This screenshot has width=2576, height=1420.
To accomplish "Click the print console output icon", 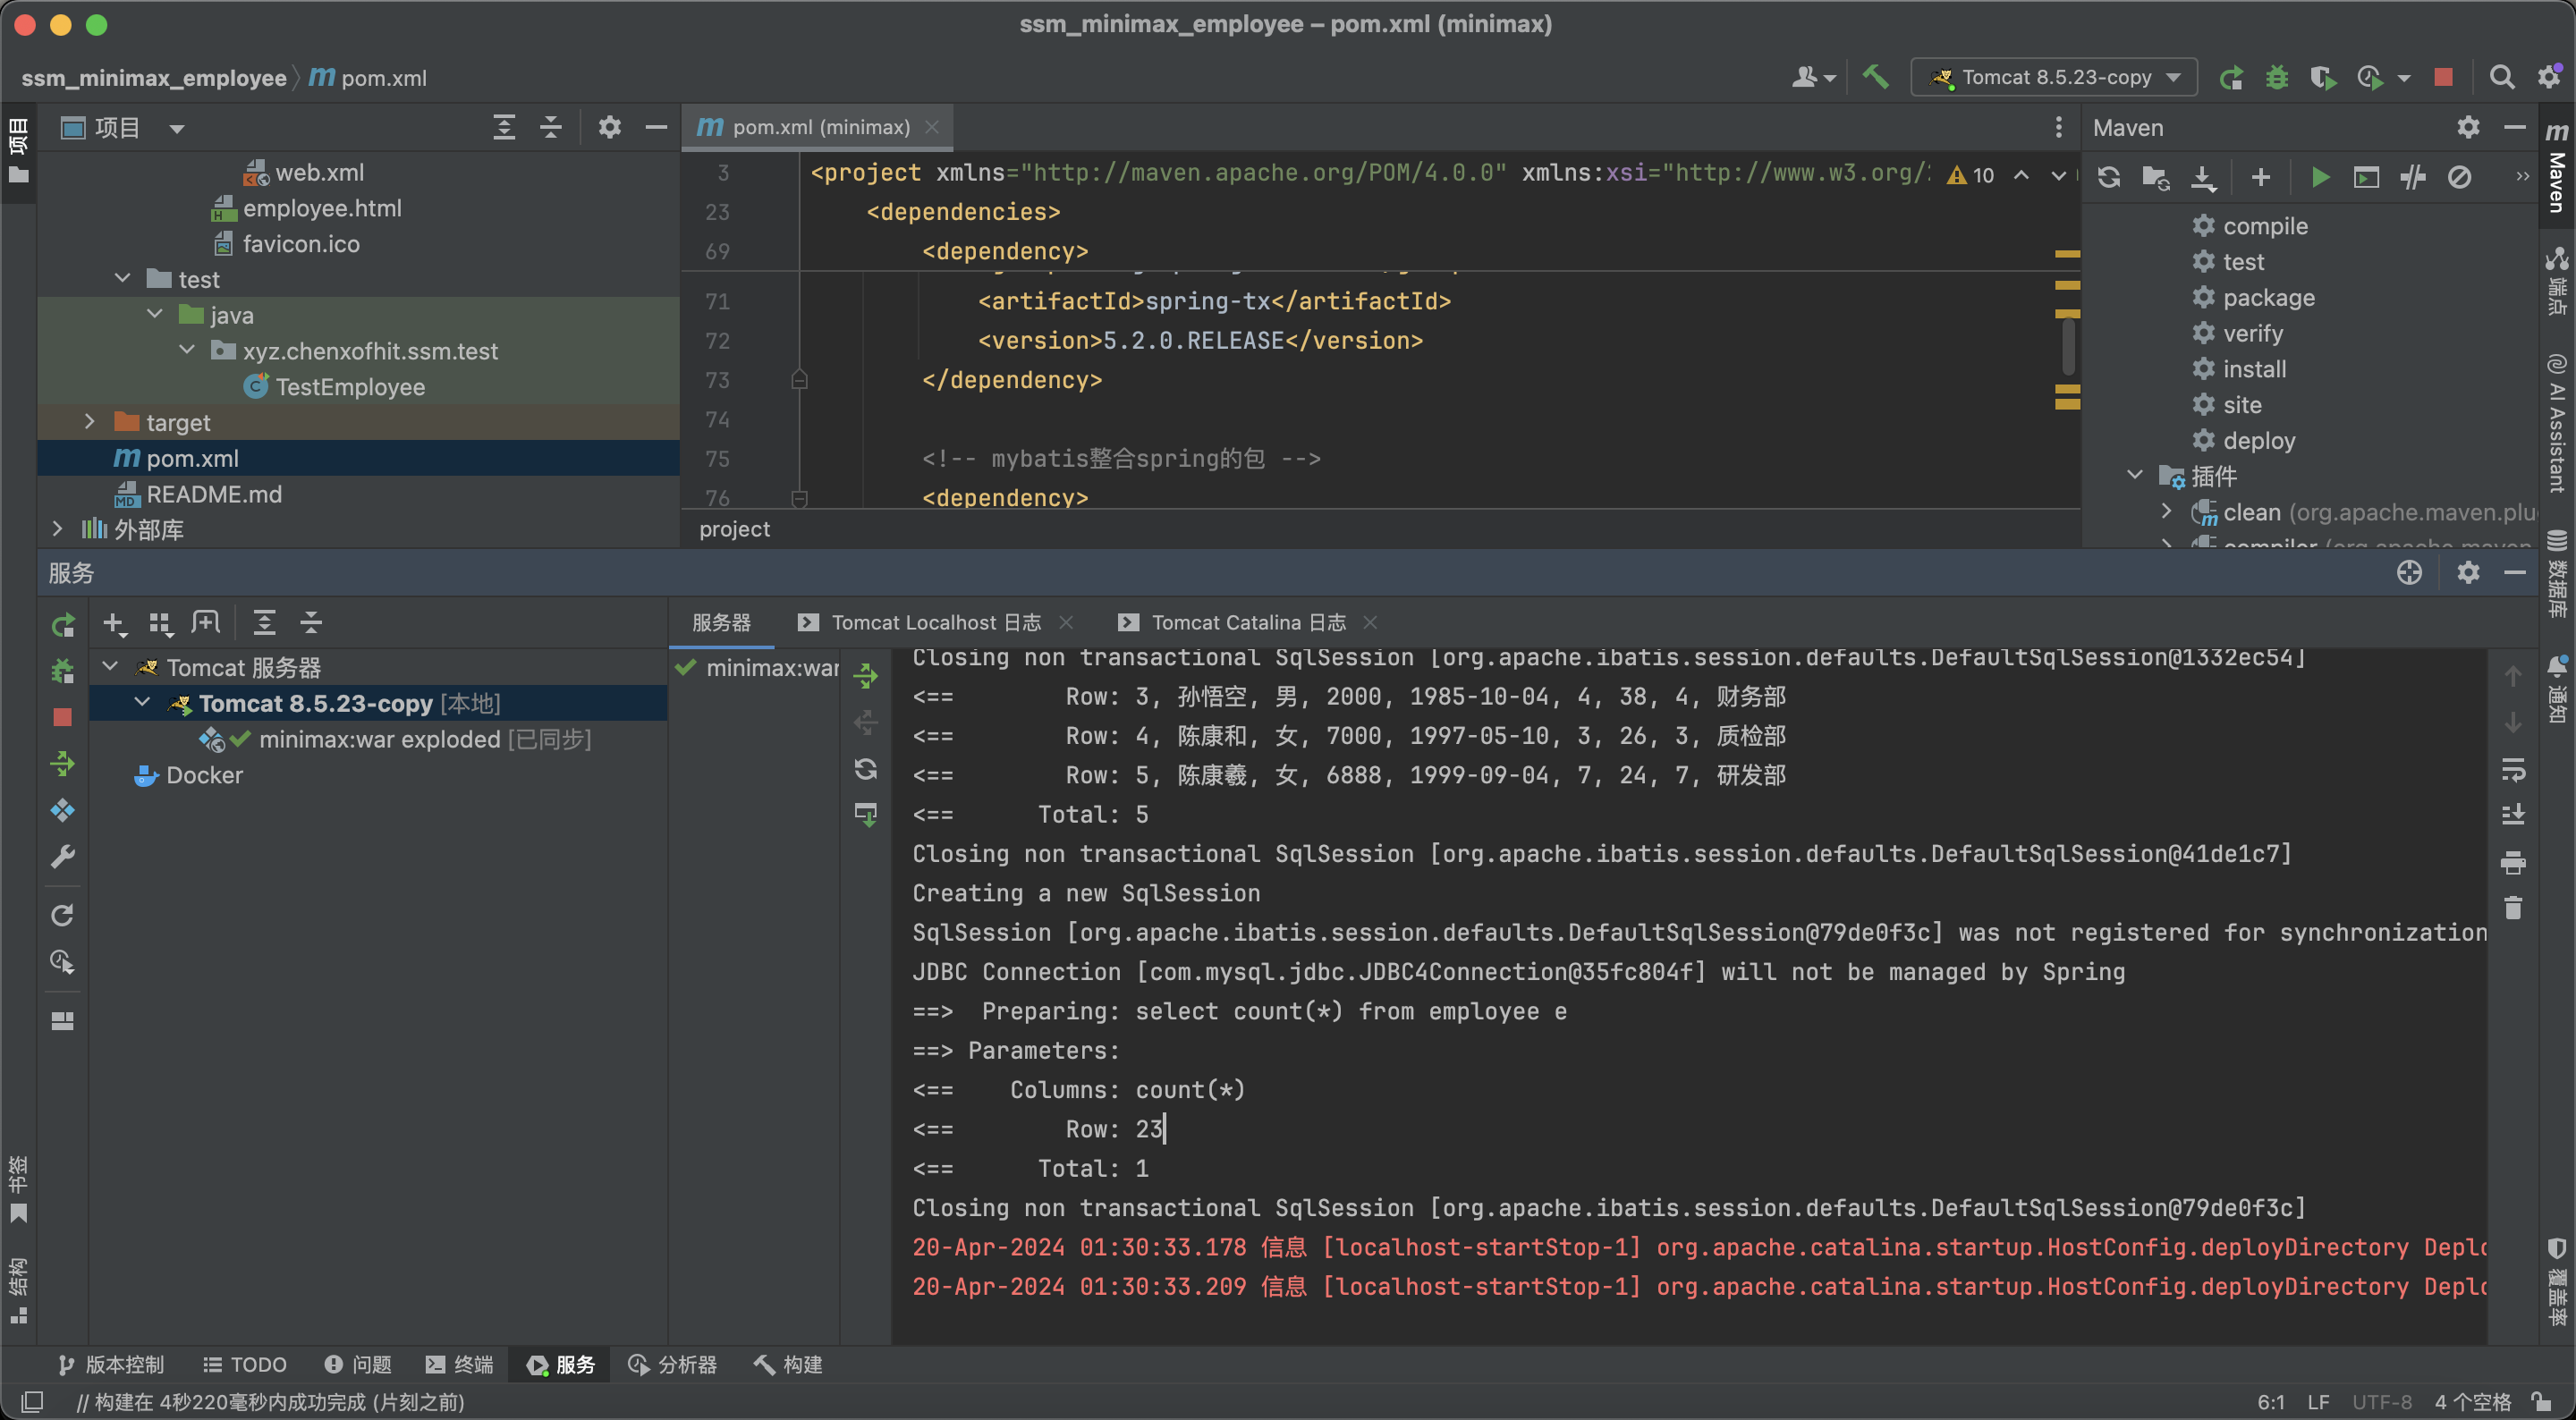I will pyautogui.click(x=2513, y=862).
